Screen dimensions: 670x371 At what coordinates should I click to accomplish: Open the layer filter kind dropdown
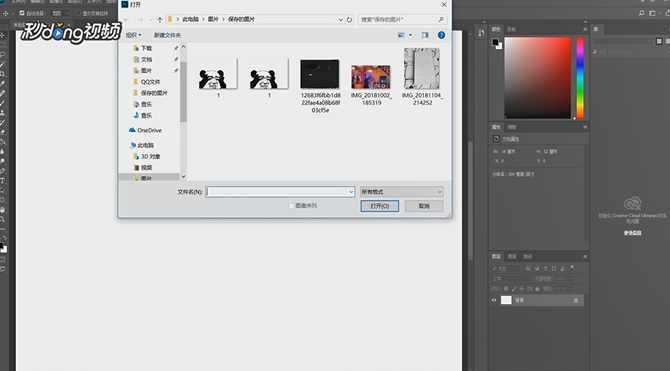point(505,268)
